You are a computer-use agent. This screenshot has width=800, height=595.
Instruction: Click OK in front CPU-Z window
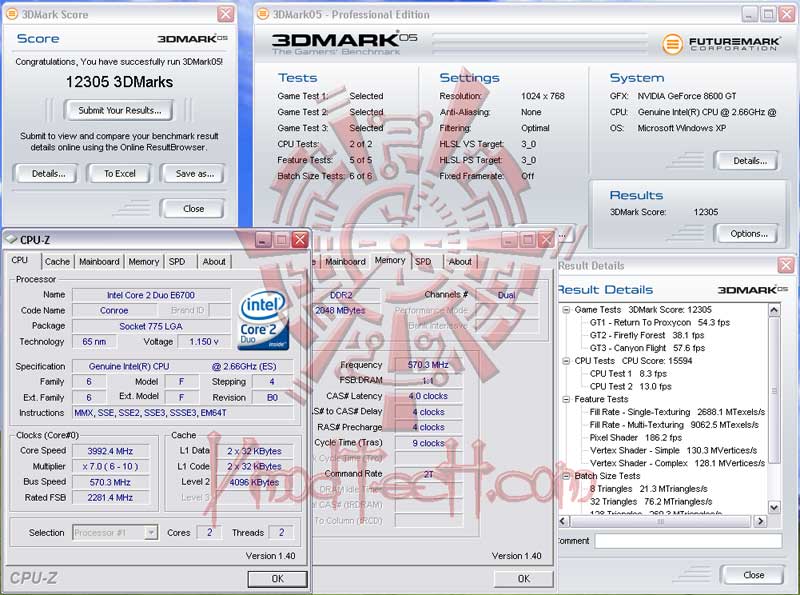tap(277, 579)
